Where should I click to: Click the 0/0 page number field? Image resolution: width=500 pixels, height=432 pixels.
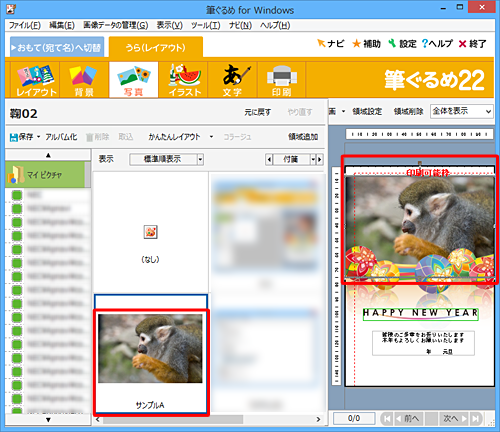pos(354,418)
